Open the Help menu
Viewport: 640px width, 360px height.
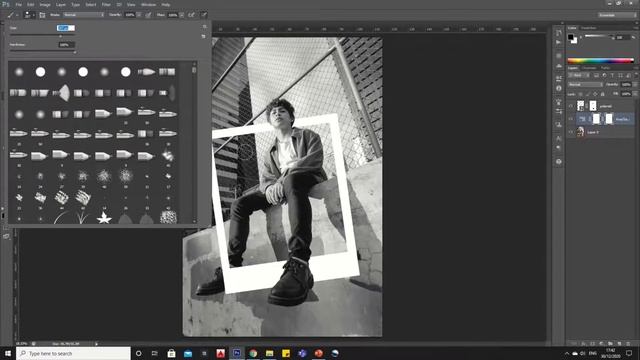pos(166,4)
